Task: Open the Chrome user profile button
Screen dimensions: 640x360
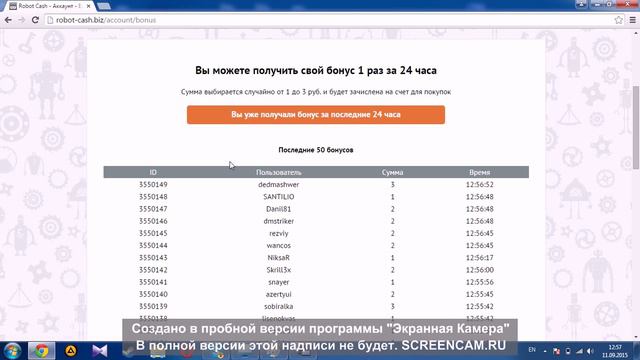Action: click(581, 4)
